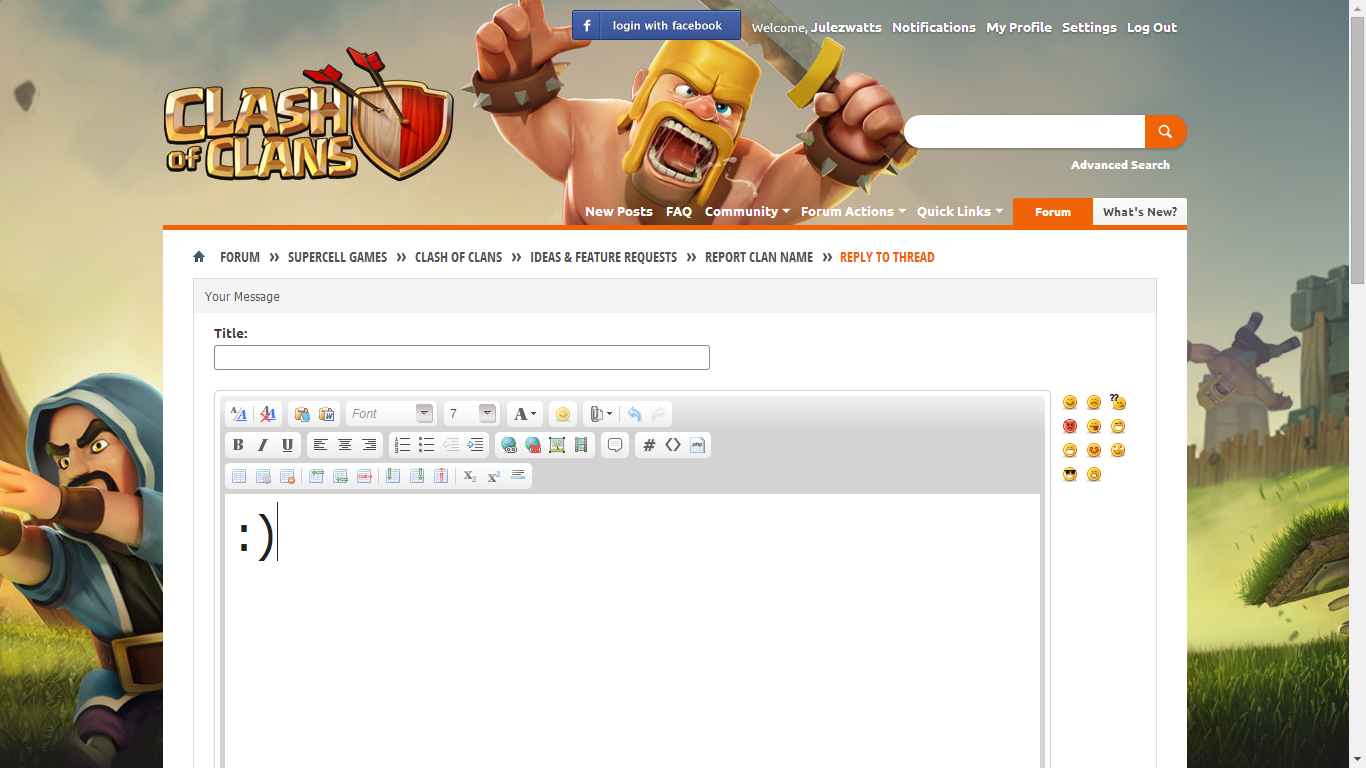
Task: Click the Remove Text Formatting icon
Action: [268, 414]
